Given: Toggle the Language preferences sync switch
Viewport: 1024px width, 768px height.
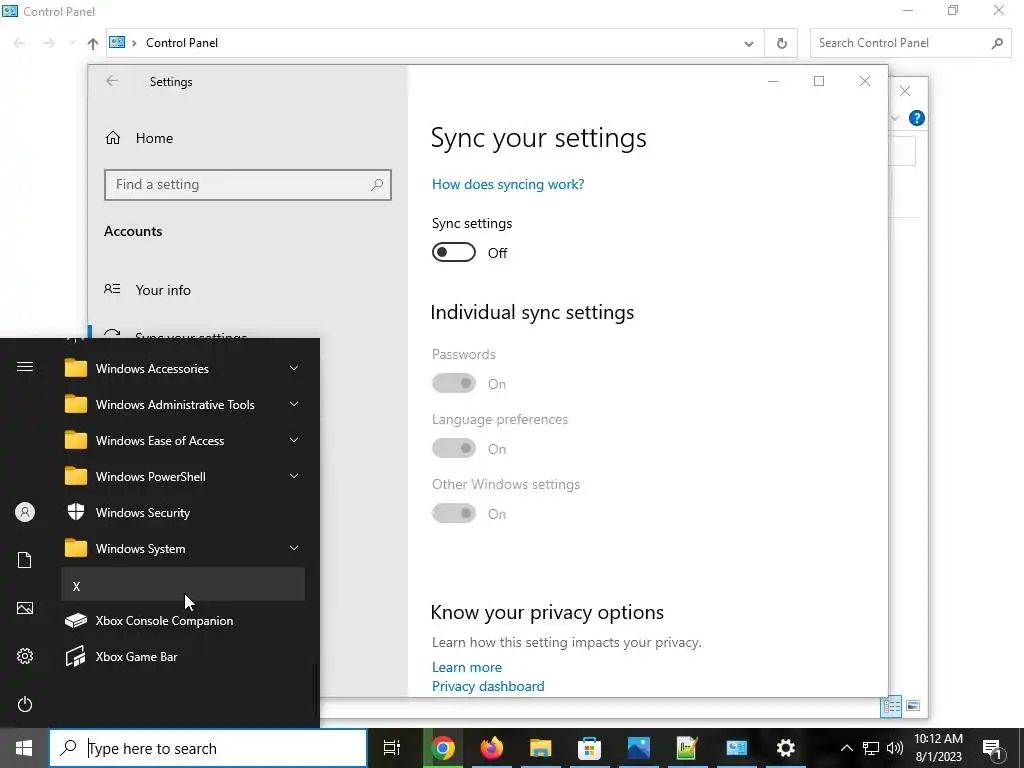Looking at the screenshot, I should pos(454,449).
